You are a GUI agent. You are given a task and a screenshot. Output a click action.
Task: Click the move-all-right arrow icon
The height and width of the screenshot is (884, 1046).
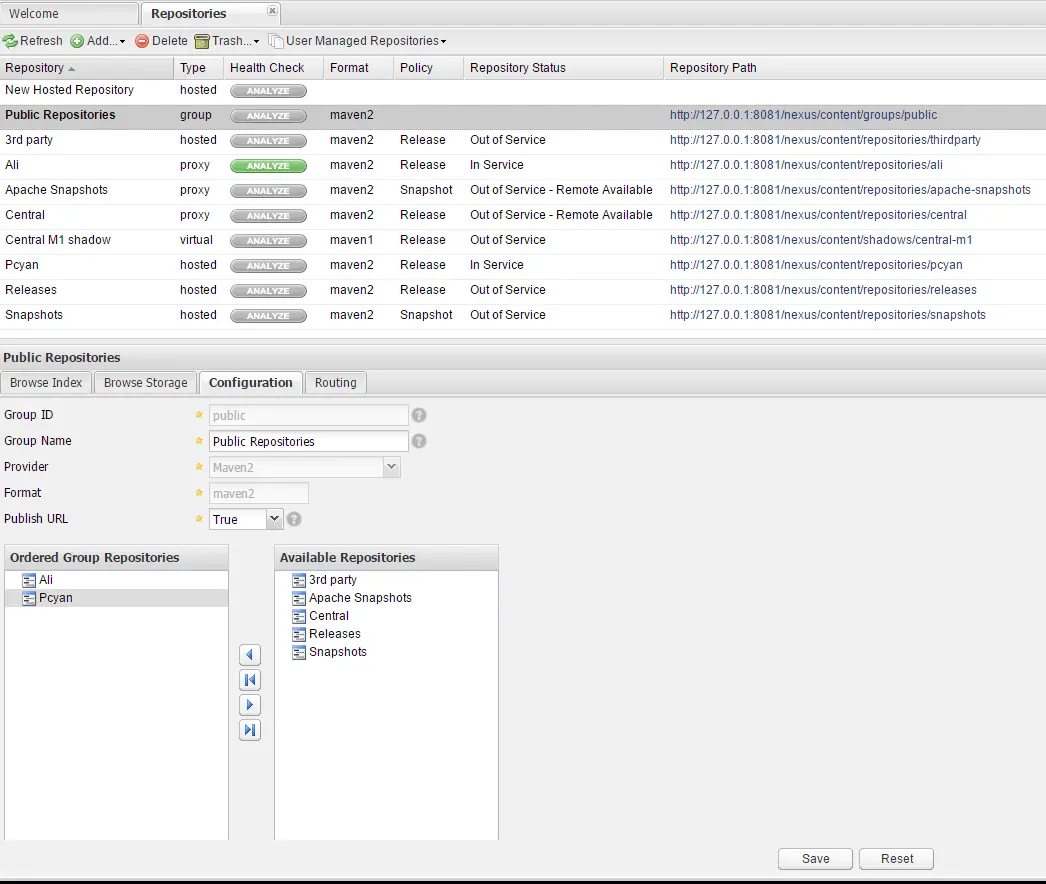(x=250, y=730)
